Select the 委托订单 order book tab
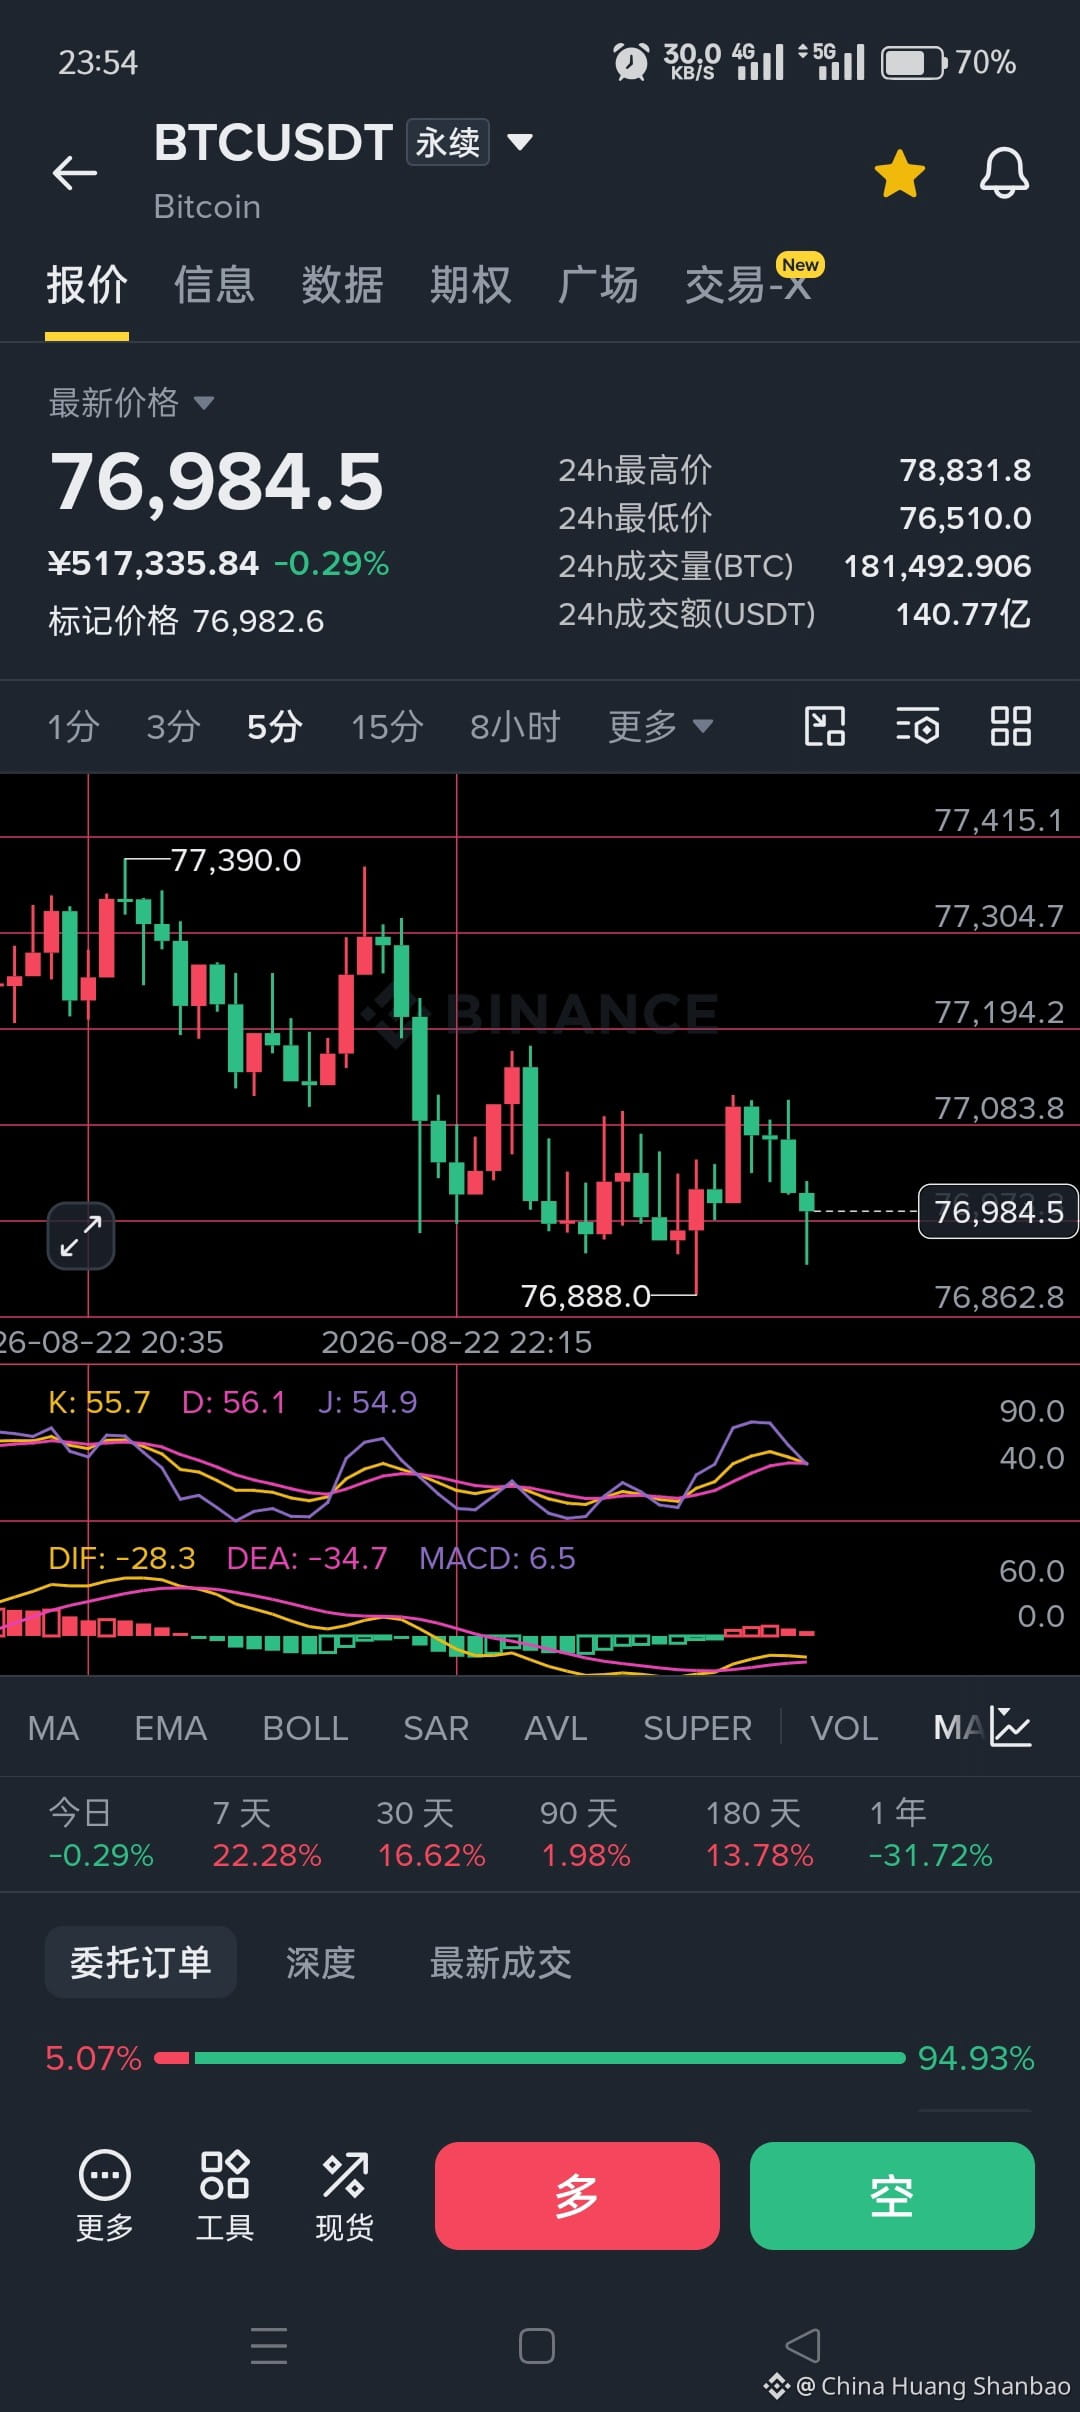Screen dimensions: 1080x2412 (x=141, y=1962)
